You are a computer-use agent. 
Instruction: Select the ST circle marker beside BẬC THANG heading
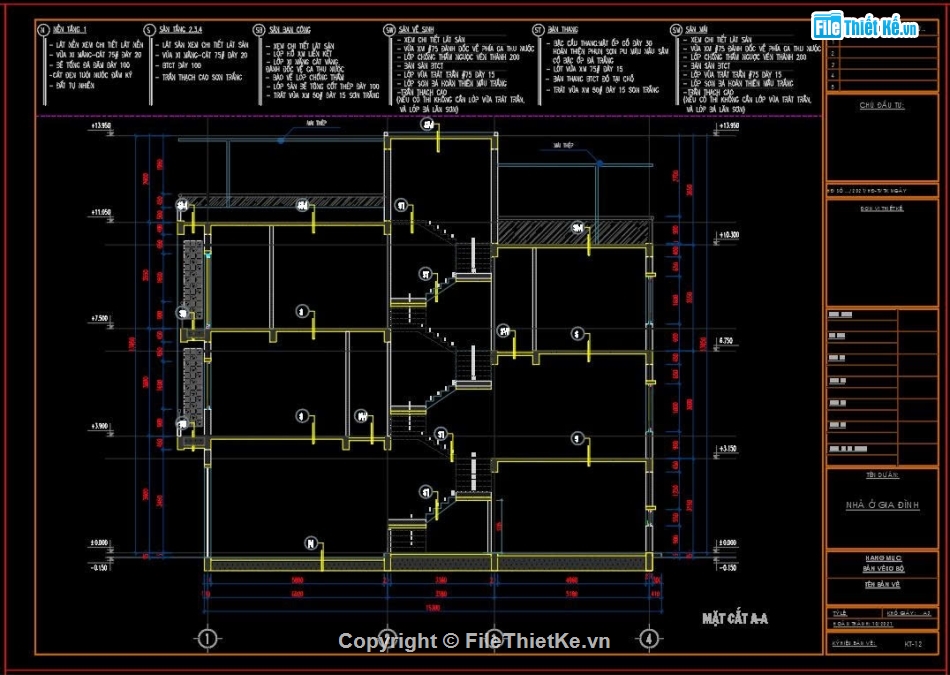coord(538,31)
